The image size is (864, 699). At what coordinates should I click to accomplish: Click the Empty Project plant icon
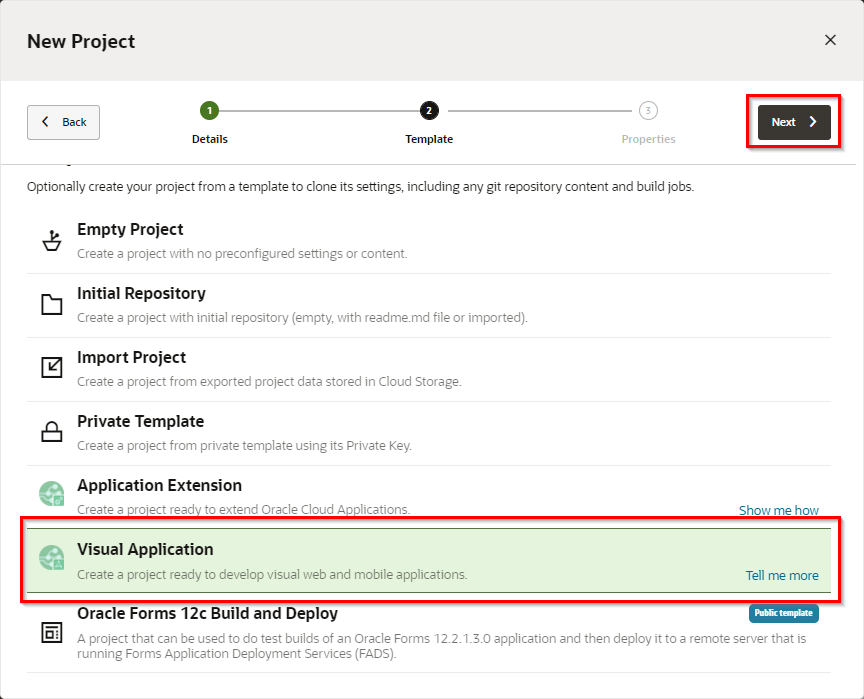[x=51, y=241]
